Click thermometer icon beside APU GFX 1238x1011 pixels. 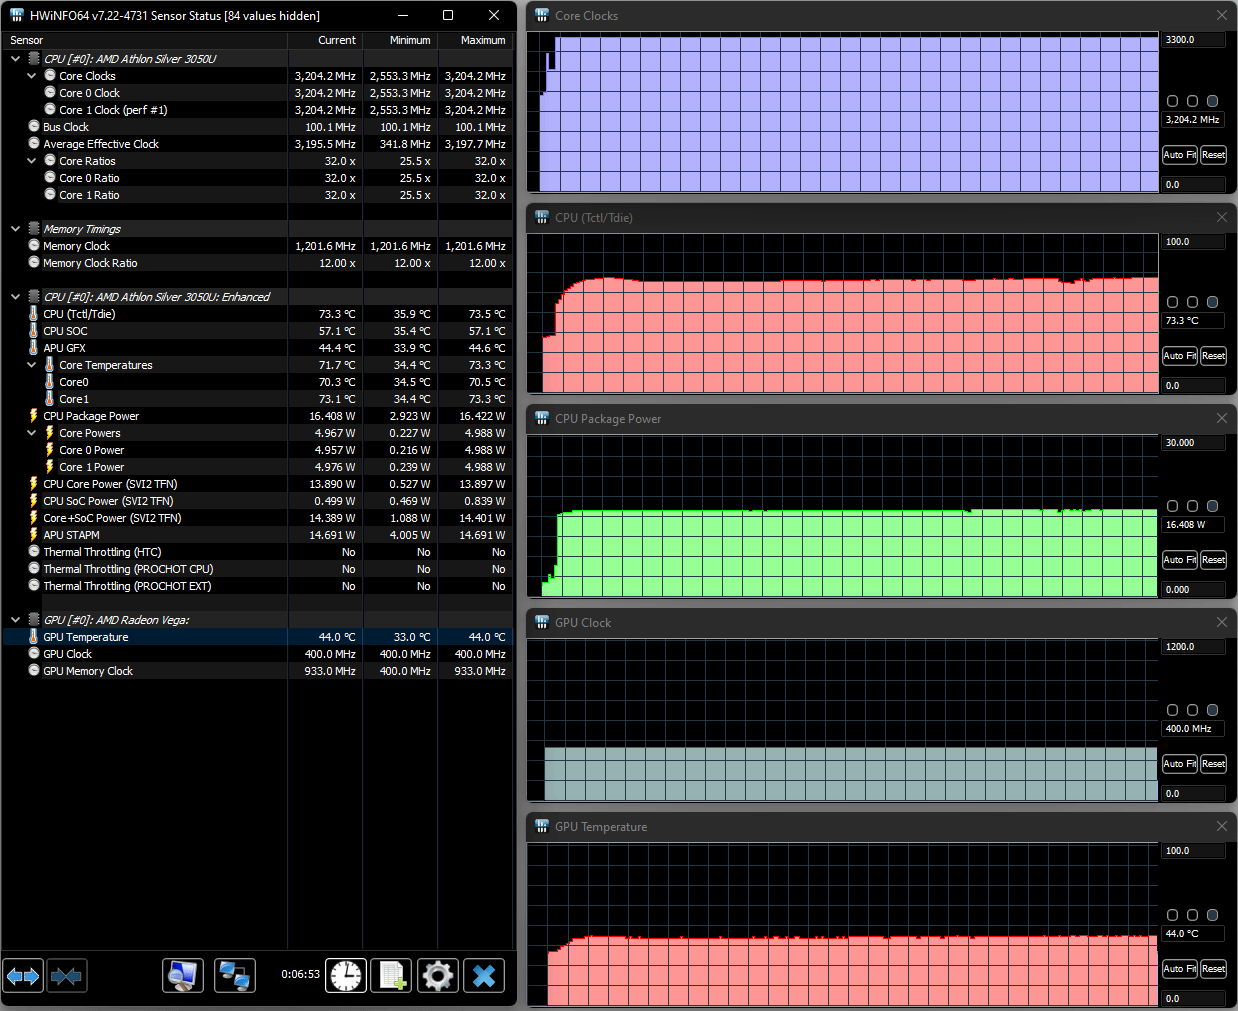34,348
